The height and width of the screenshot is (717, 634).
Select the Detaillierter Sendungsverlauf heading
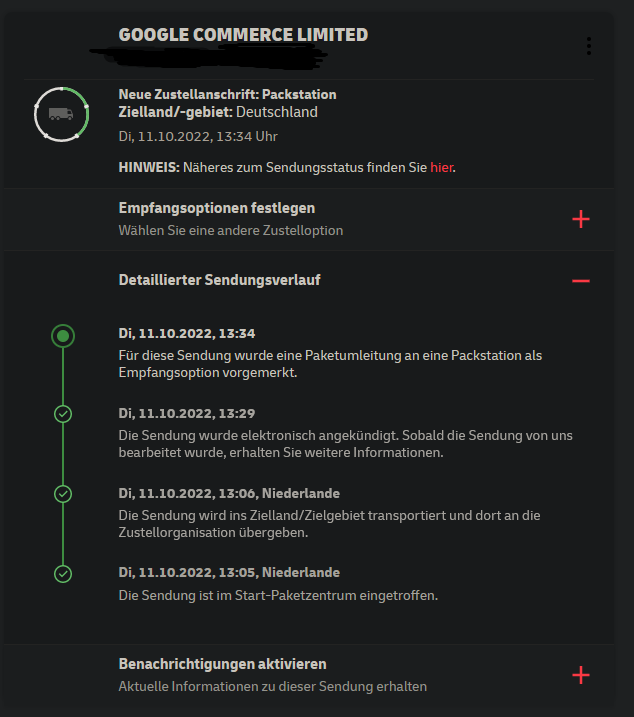pyautogui.click(x=219, y=280)
